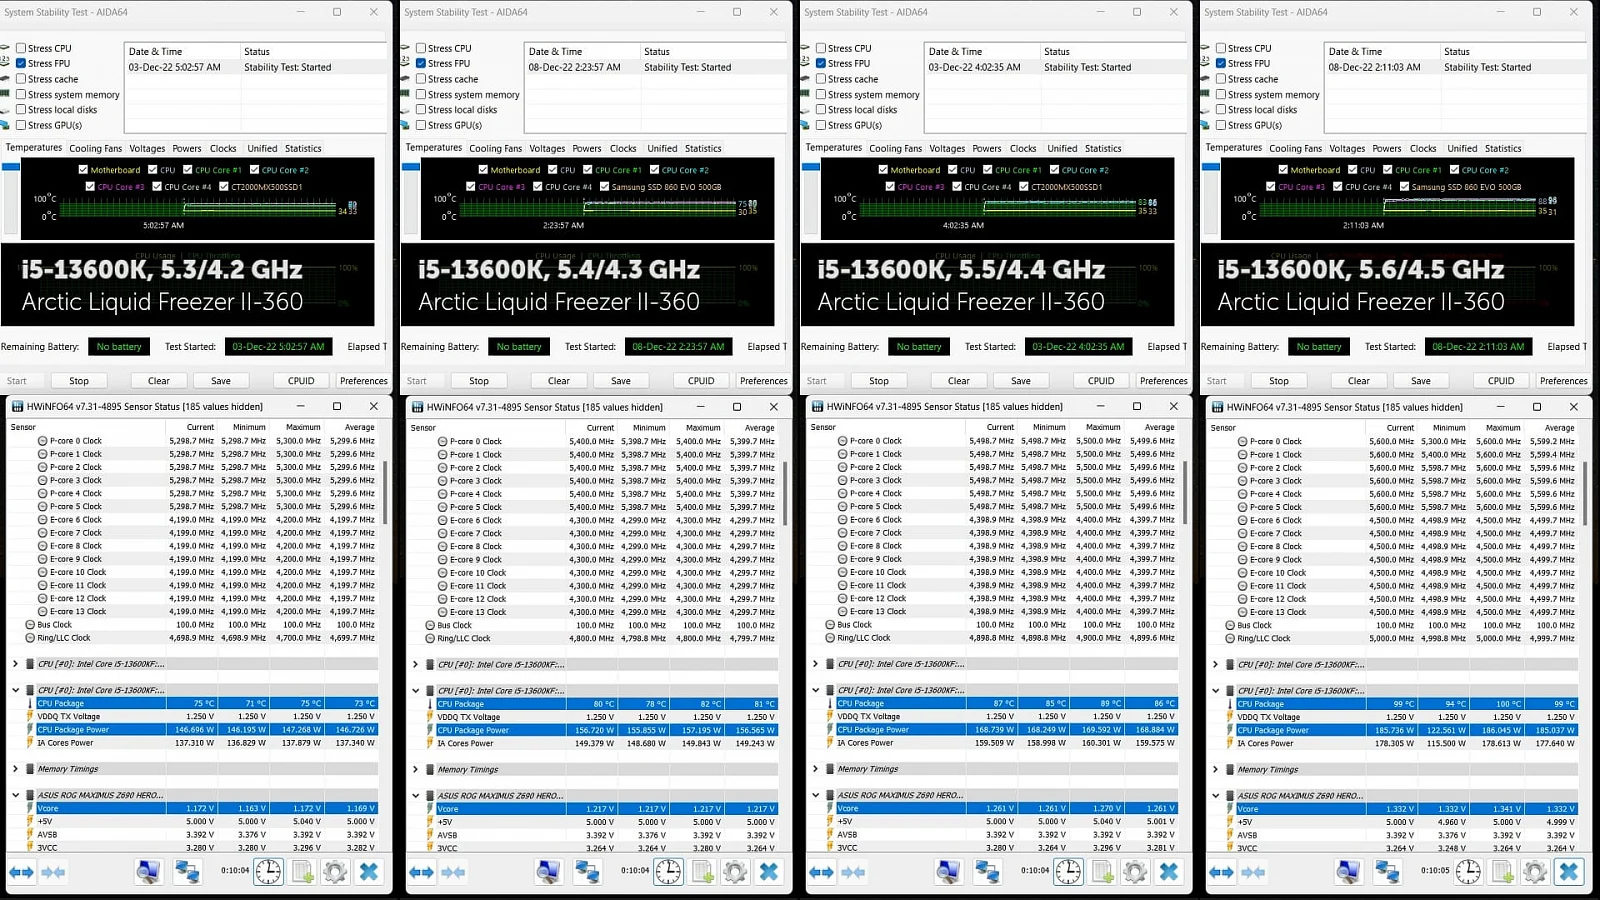
Task: Open Cooling Fans tab in 5.3/4.2 GHz window
Action: pyautogui.click(x=95, y=148)
